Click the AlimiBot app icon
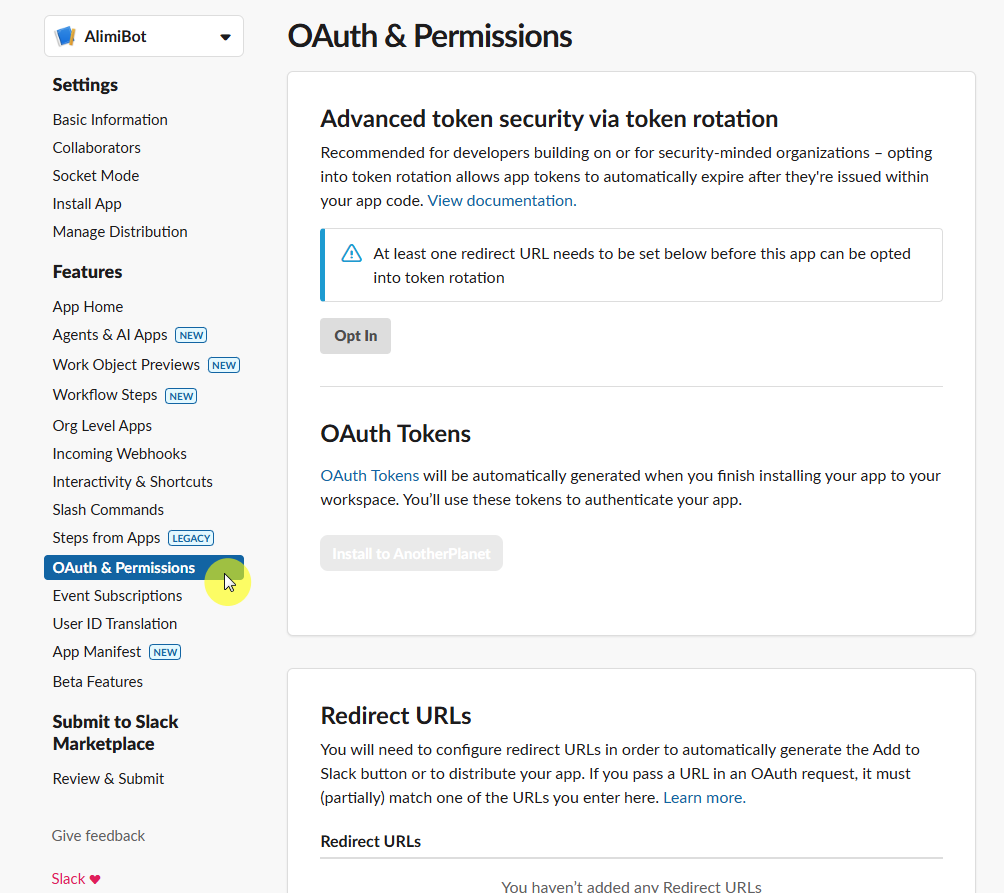The image size is (1004, 893). pos(65,36)
